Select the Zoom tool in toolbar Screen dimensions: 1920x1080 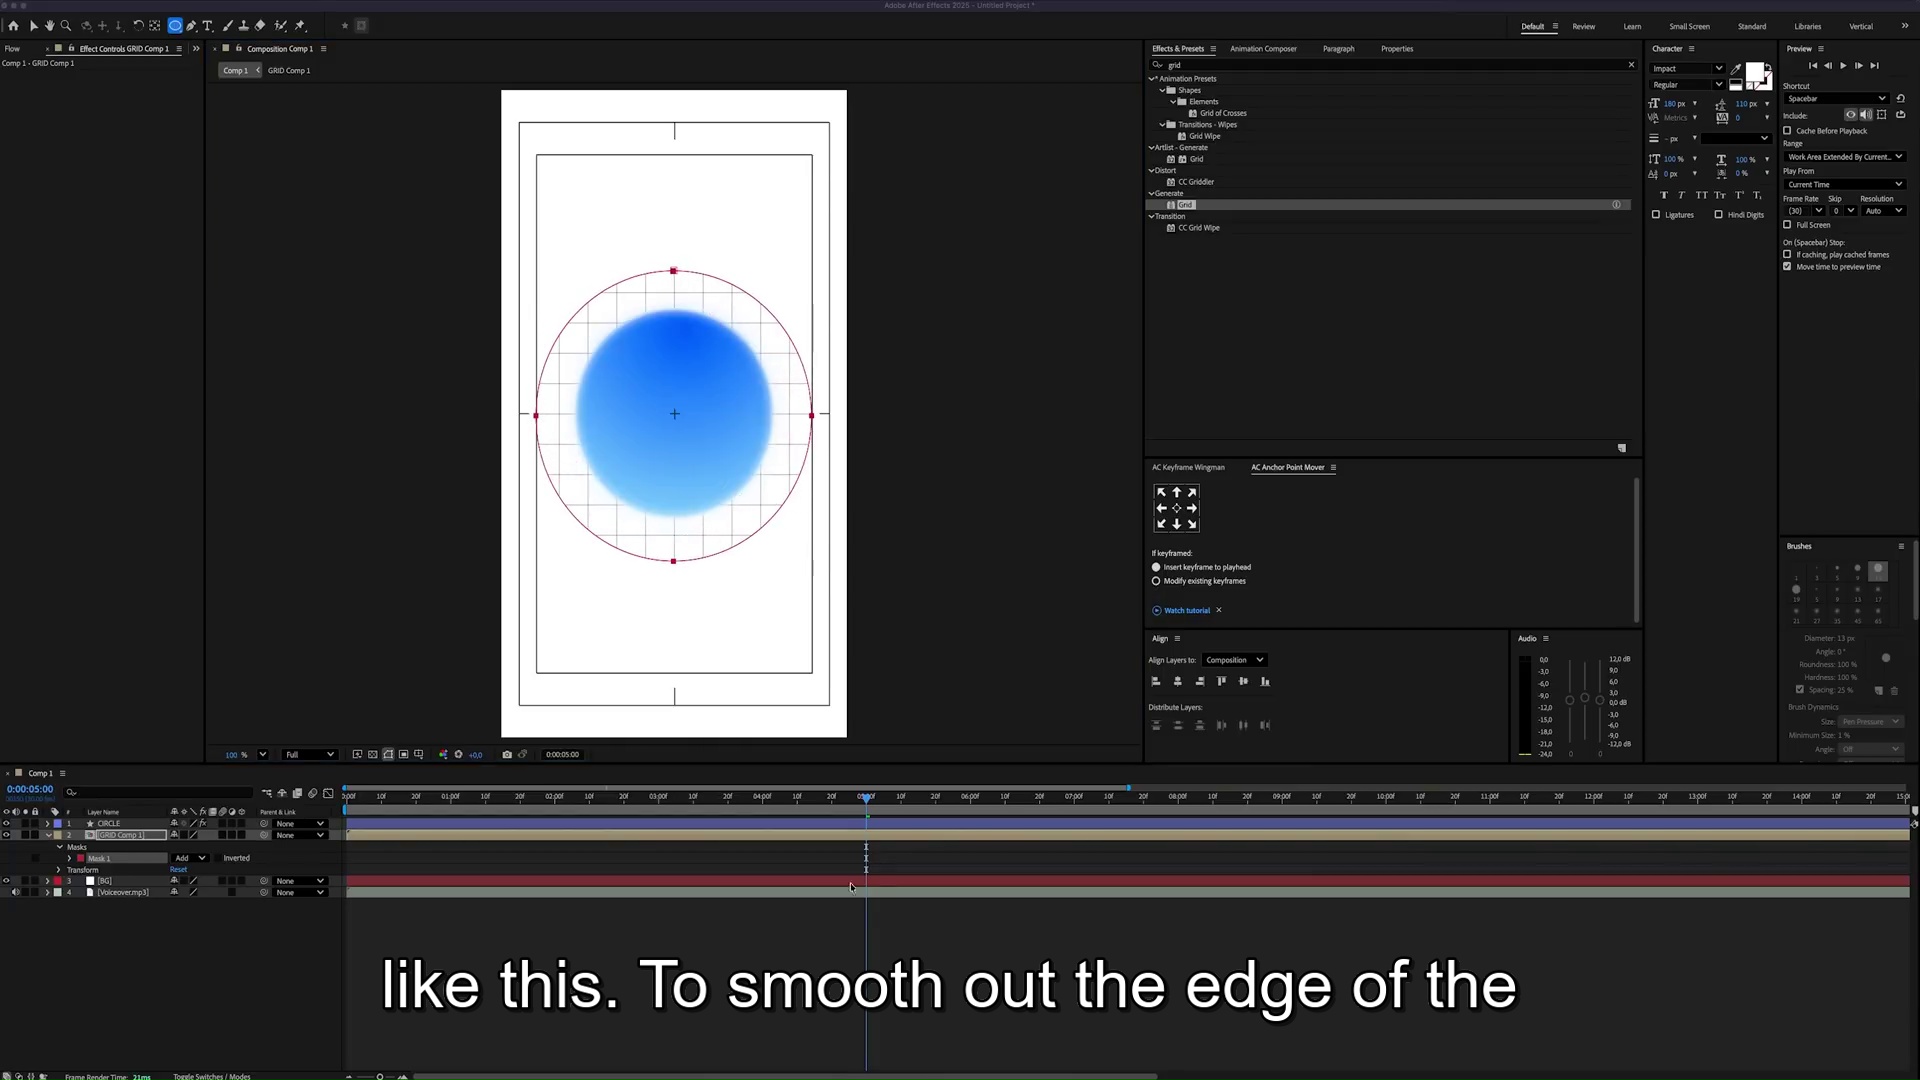tap(66, 26)
